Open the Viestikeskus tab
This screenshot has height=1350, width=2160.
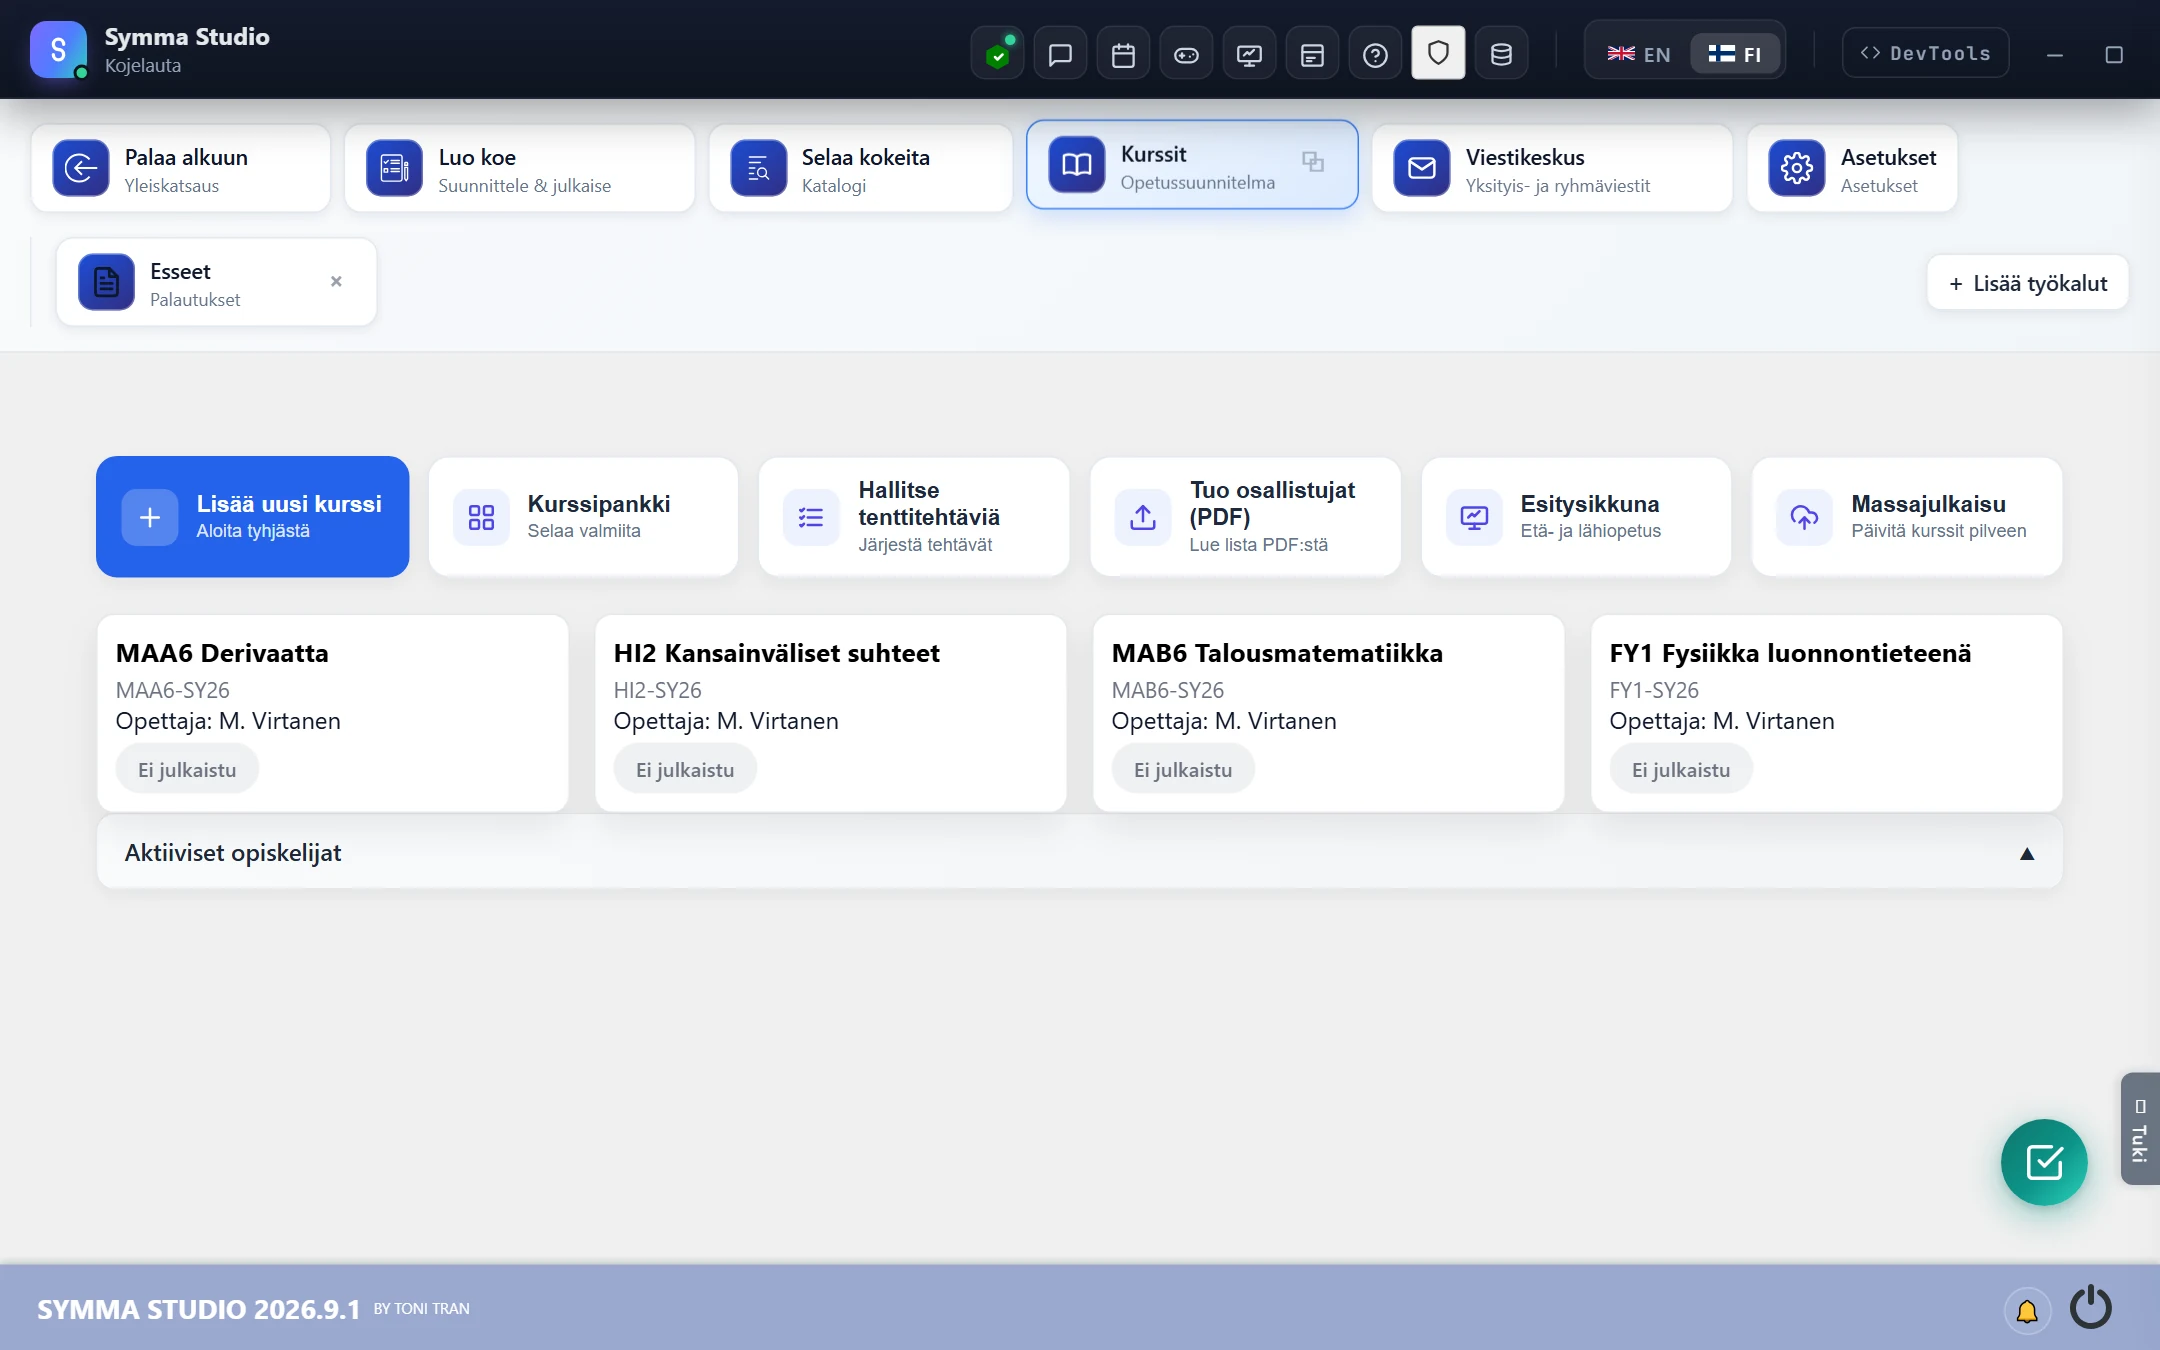[1552, 169]
